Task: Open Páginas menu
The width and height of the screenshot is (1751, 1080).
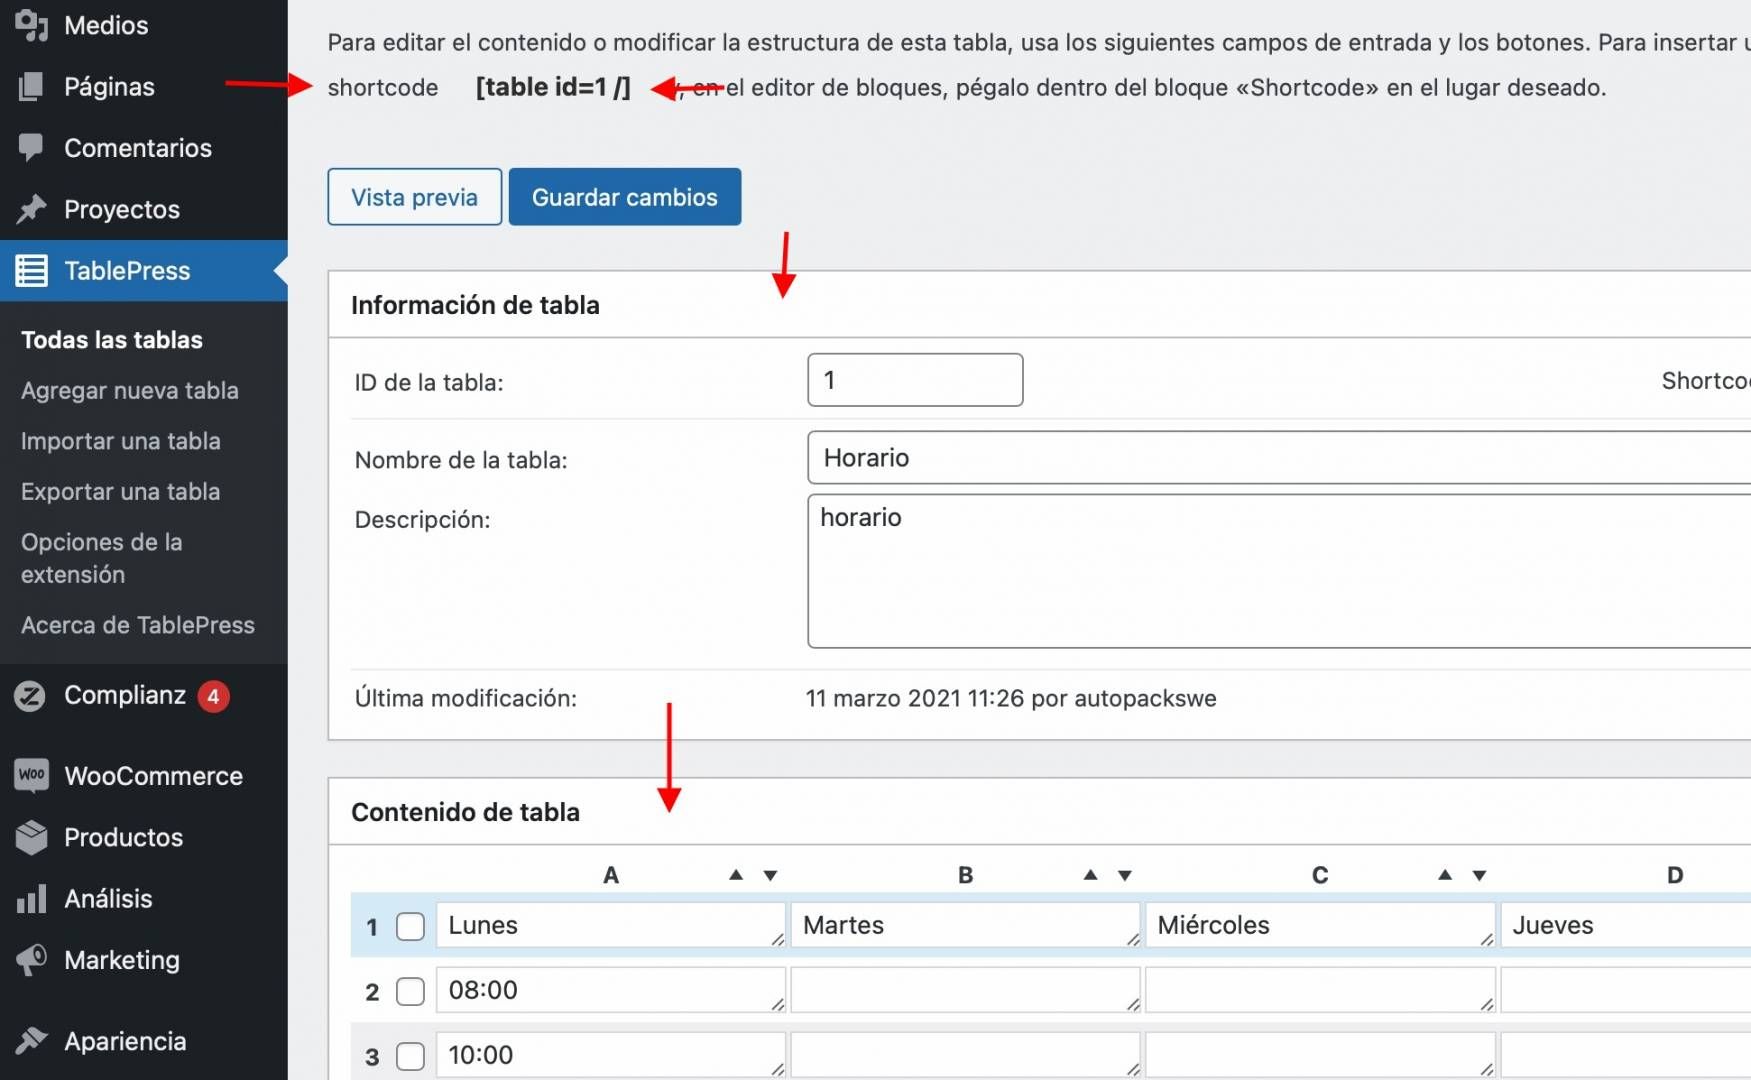Action: [144, 87]
